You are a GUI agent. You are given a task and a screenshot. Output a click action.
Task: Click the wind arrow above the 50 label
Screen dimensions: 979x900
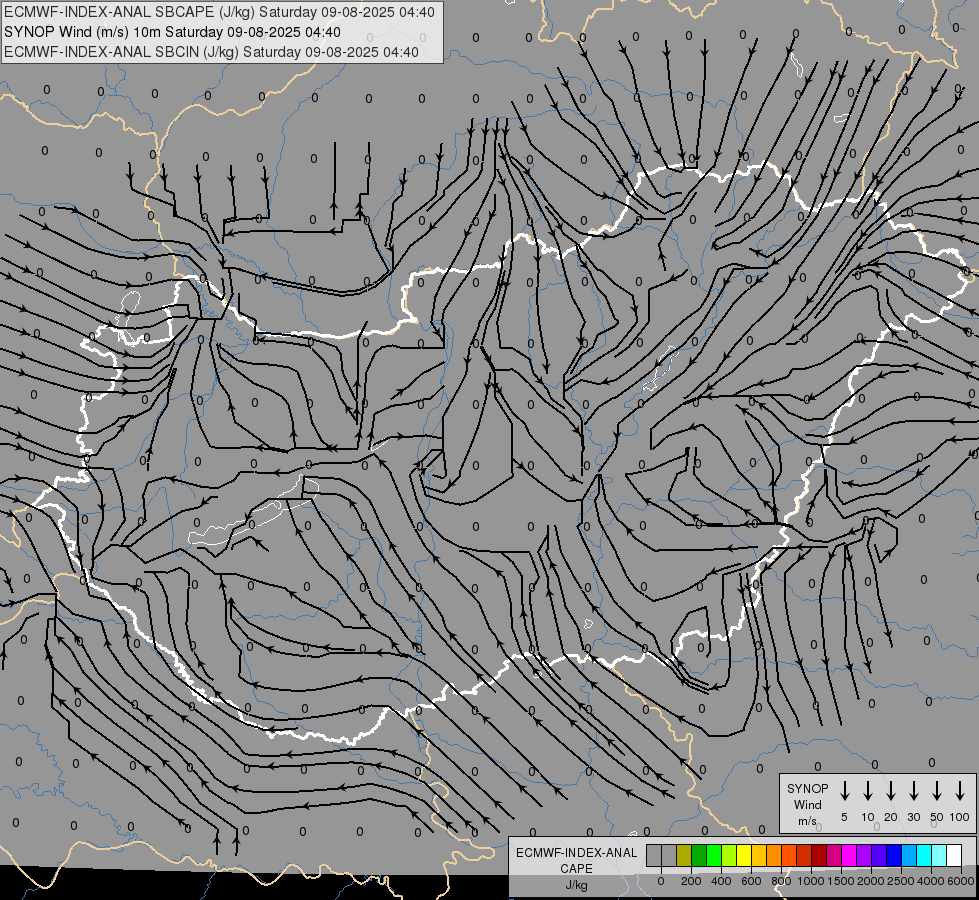click(937, 791)
